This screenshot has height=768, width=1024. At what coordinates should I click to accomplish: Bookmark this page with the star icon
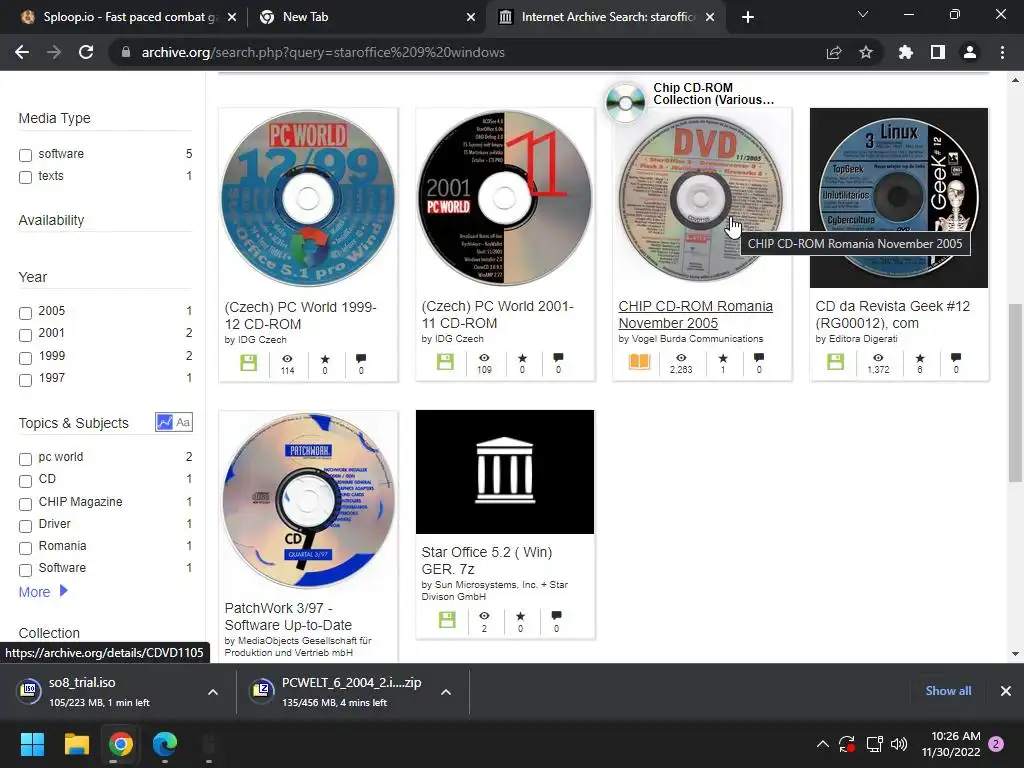tap(866, 52)
